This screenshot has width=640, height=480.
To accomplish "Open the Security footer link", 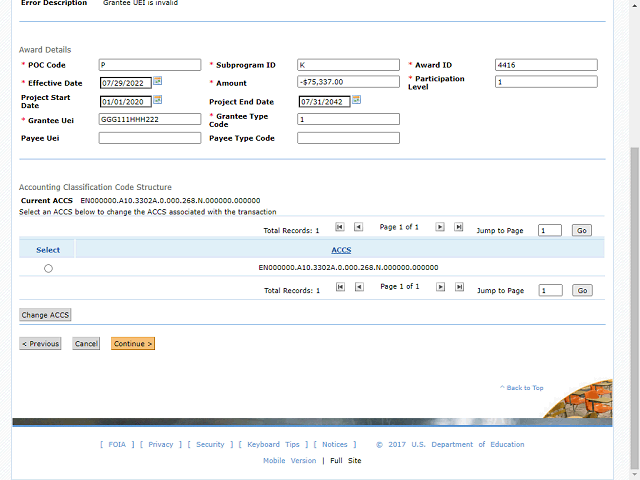I will (x=210, y=444).
